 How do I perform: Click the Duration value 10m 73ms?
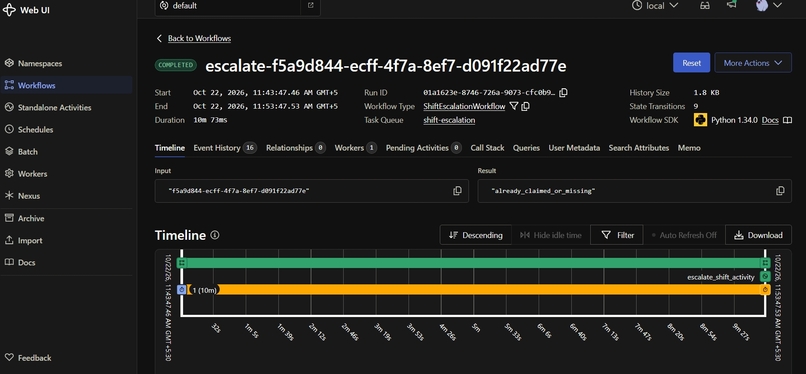[x=210, y=120]
